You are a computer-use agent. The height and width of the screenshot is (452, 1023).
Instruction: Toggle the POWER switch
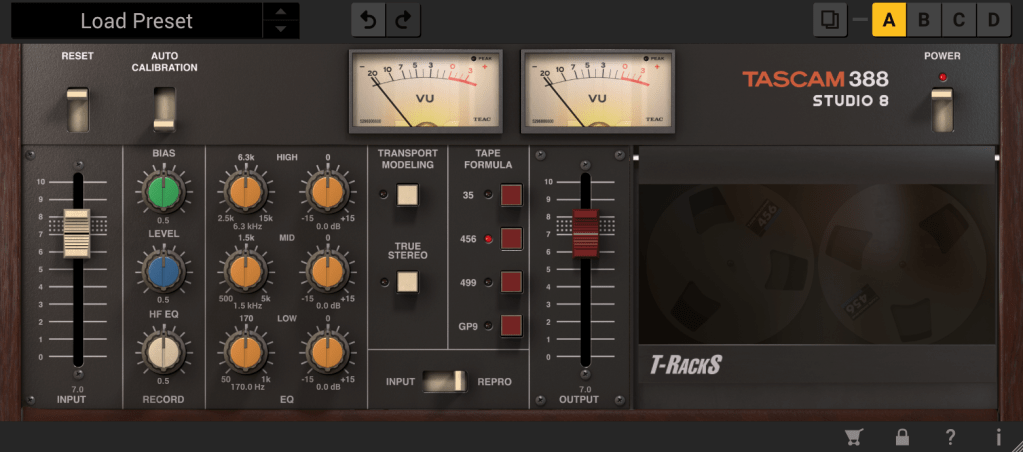point(941,109)
